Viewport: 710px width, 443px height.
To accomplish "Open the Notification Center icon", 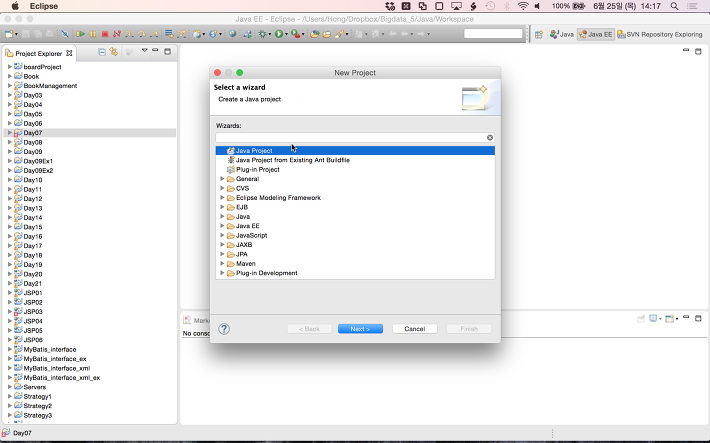I will pos(692,6).
